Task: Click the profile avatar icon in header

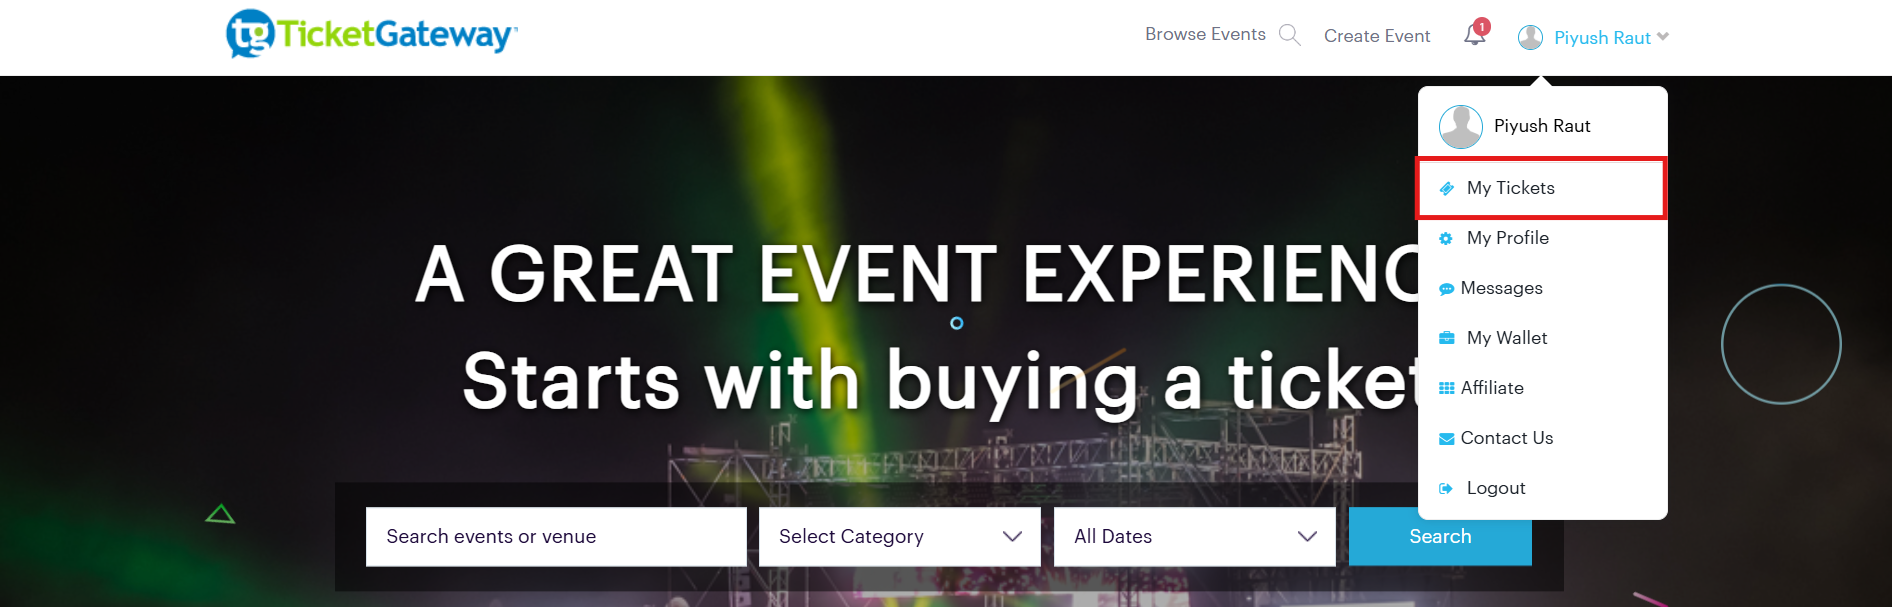Action: click(x=1530, y=37)
